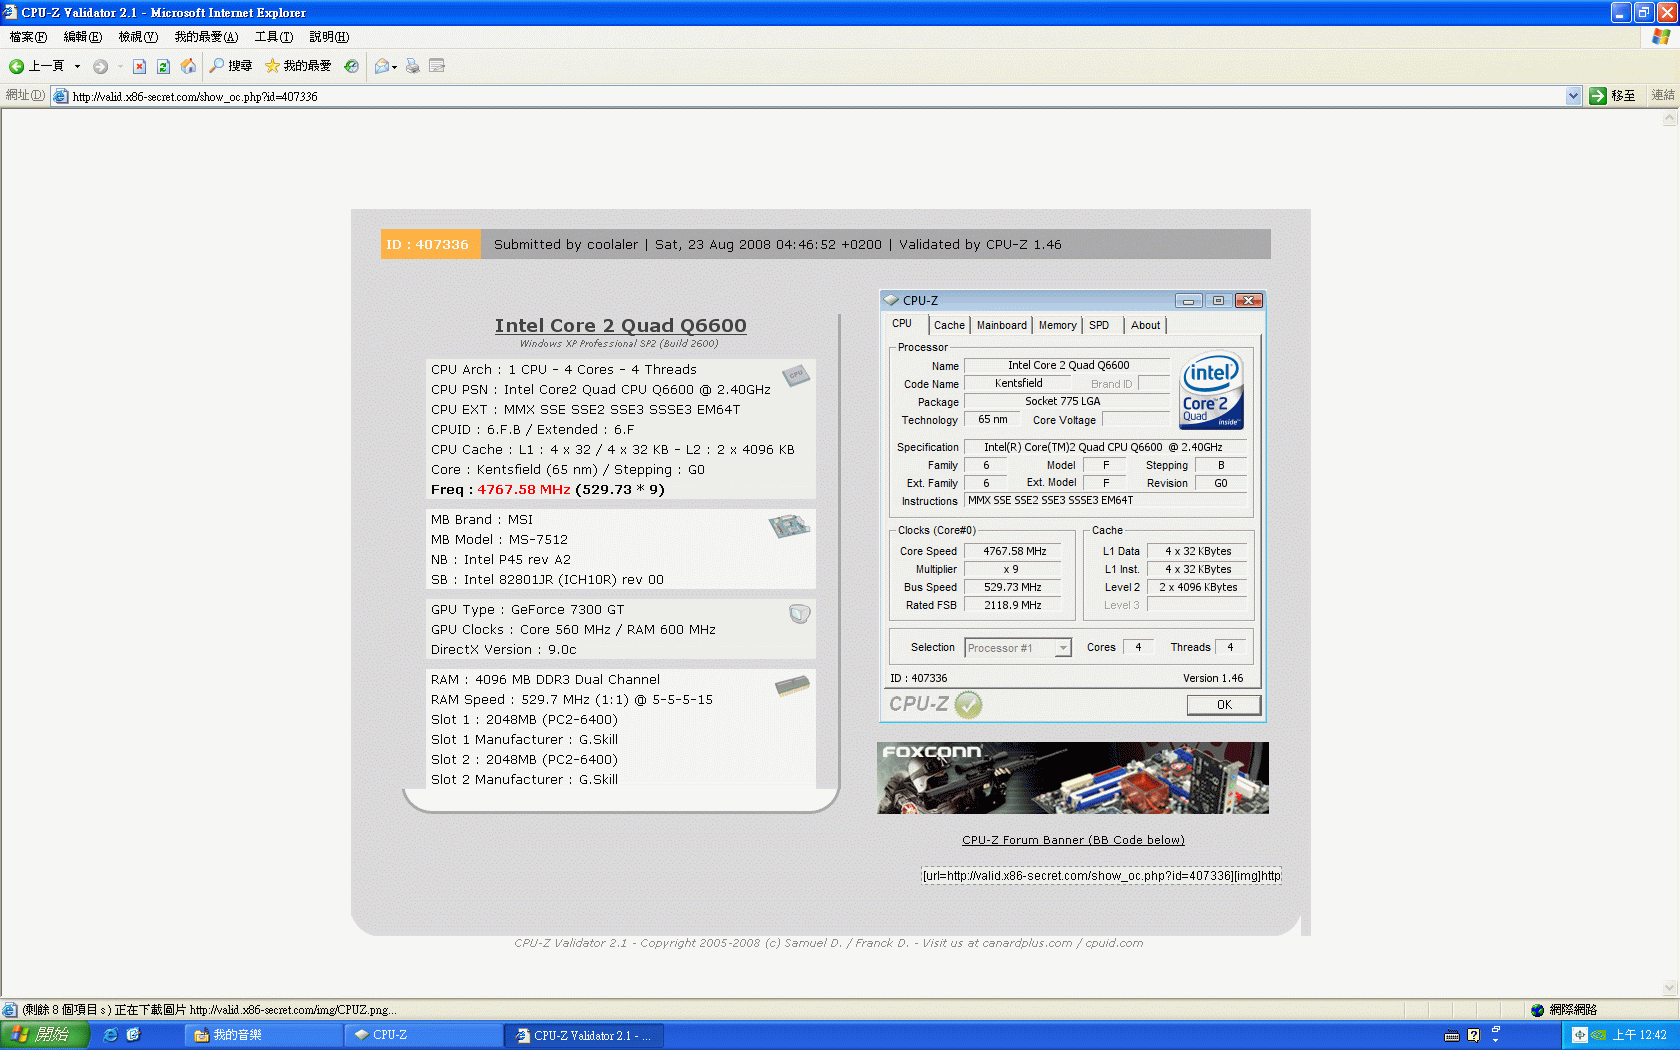Image resolution: width=1680 pixels, height=1050 pixels.
Task: Click the Edit page toolbar icon
Action: 437,66
